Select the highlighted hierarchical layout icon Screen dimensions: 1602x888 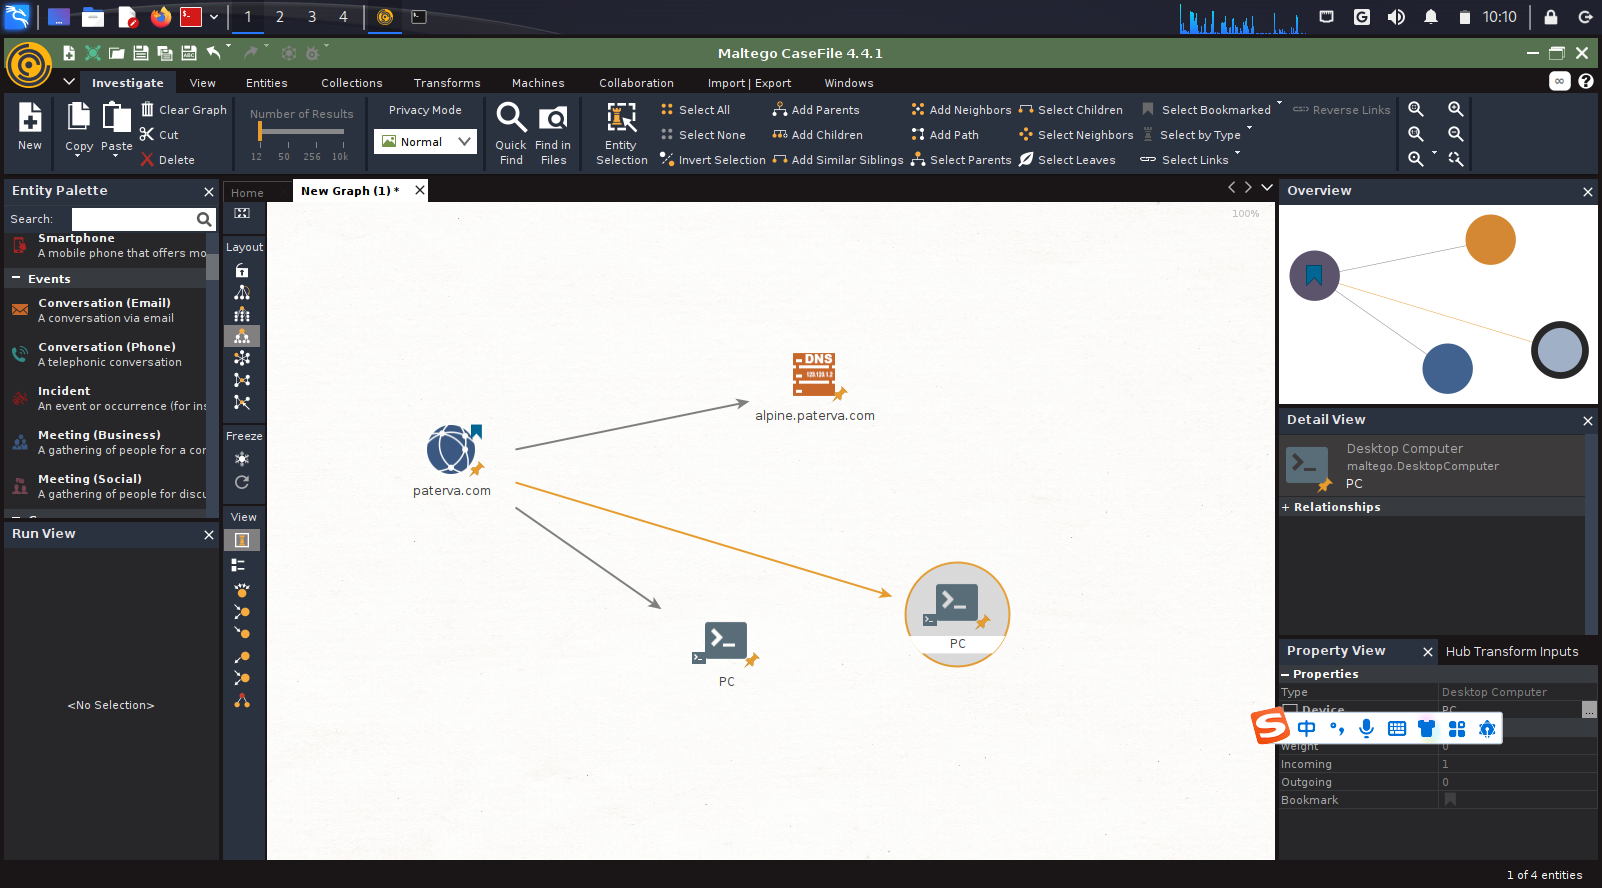[x=242, y=337]
